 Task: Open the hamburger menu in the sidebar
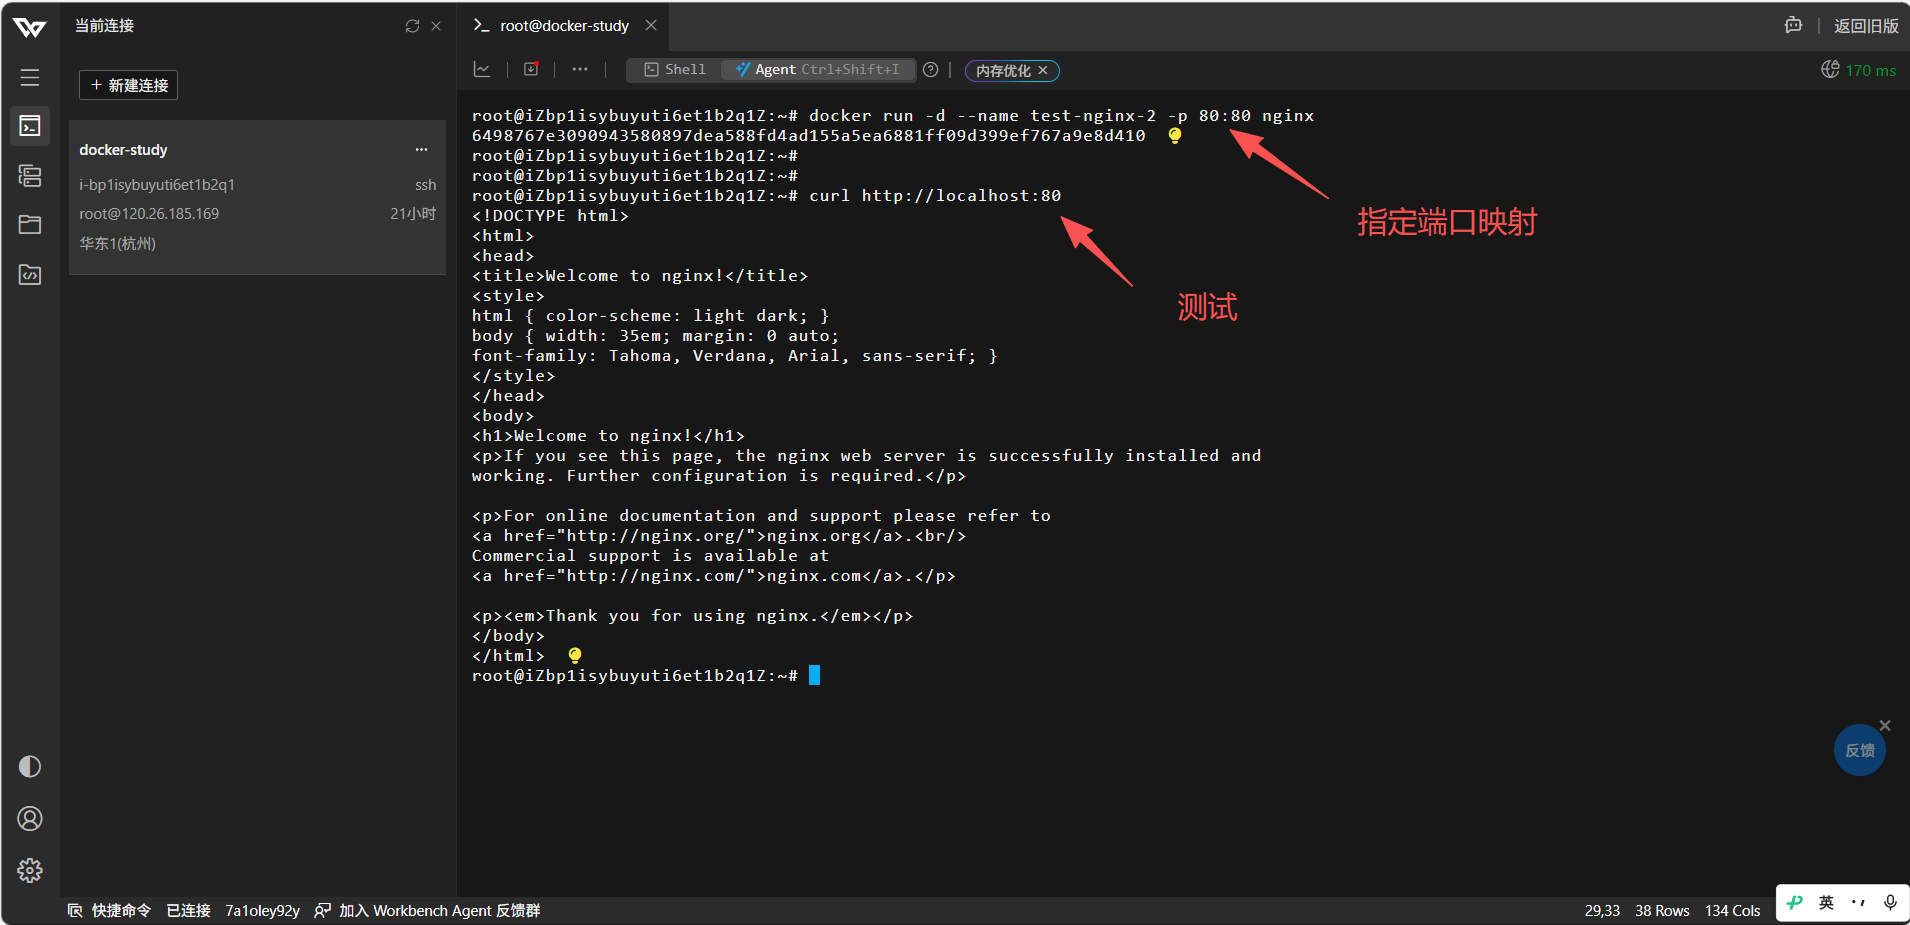coord(30,77)
